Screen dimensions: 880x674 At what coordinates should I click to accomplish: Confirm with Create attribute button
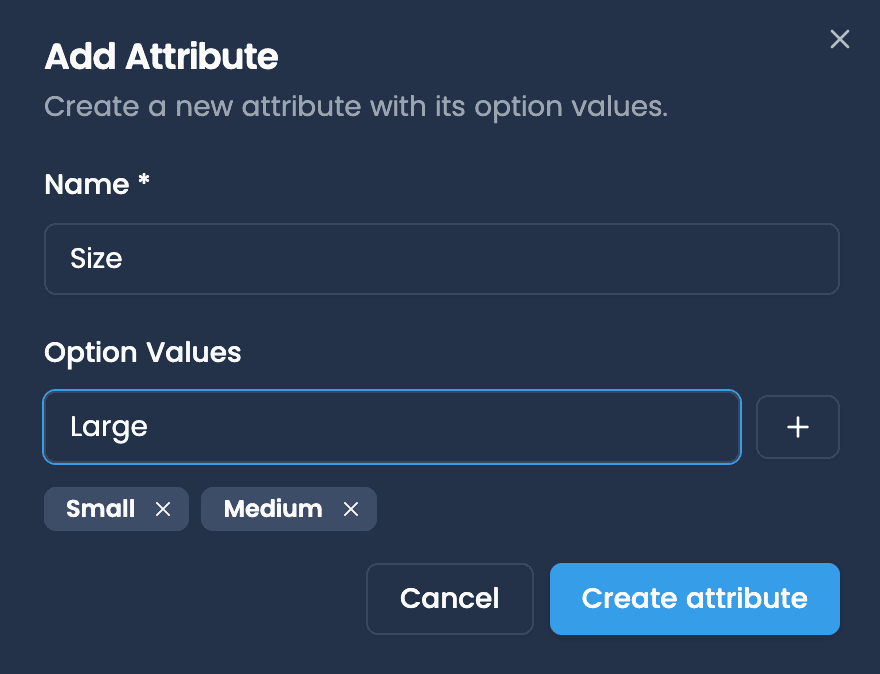(x=695, y=599)
